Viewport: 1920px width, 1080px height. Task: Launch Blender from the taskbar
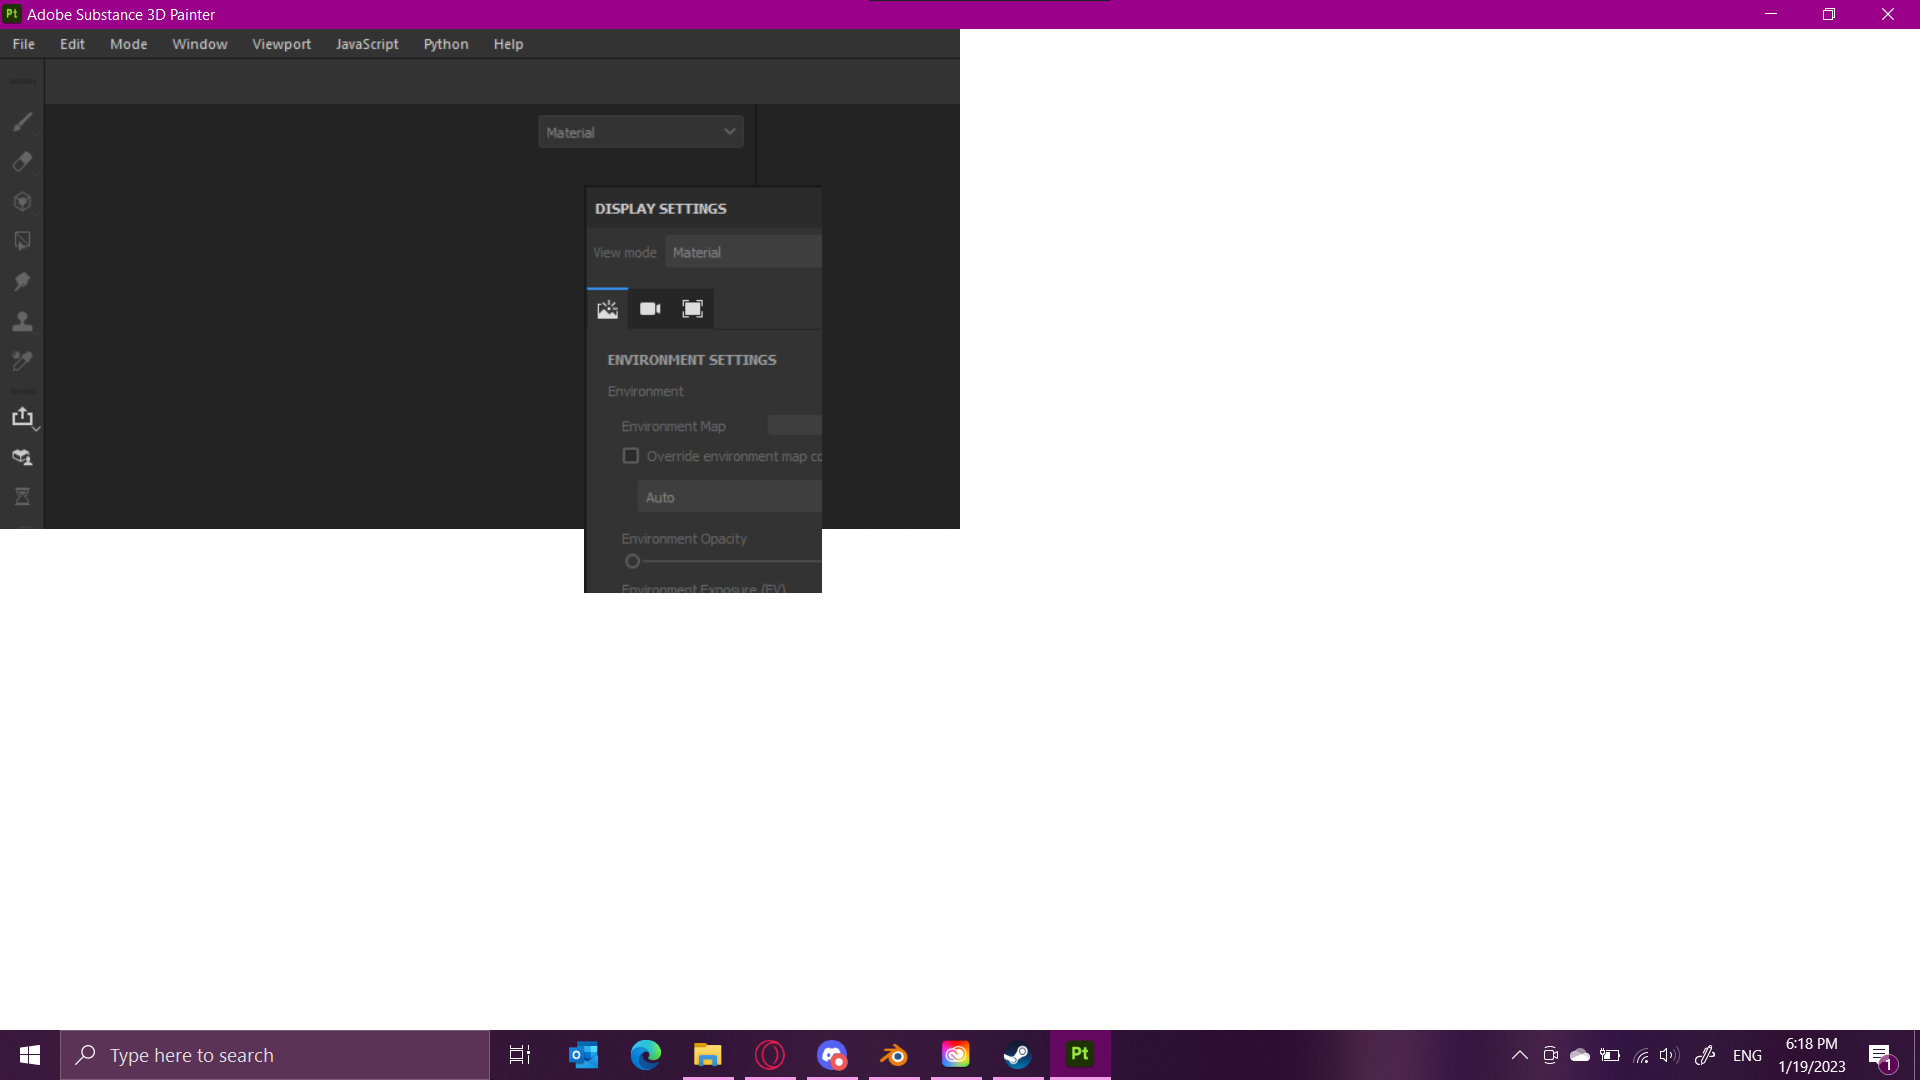point(893,1054)
